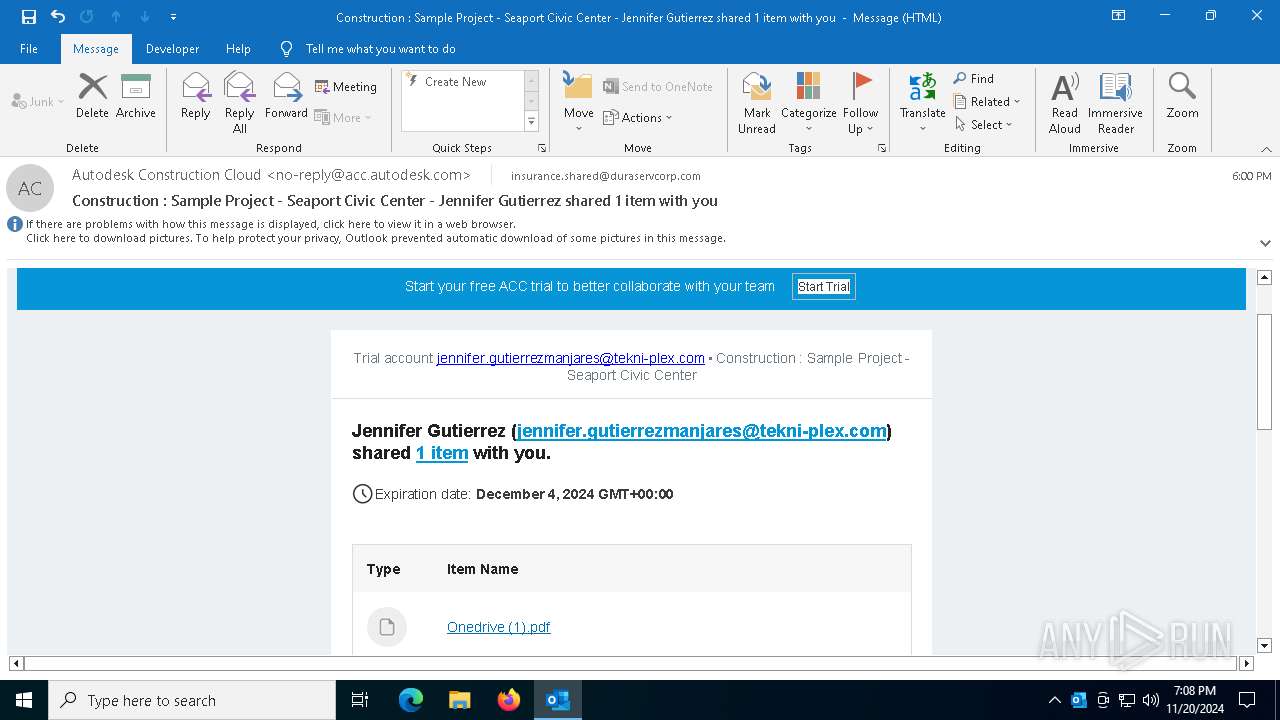1280x720 pixels.
Task: Reply to the sender
Action: pos(196,96)
